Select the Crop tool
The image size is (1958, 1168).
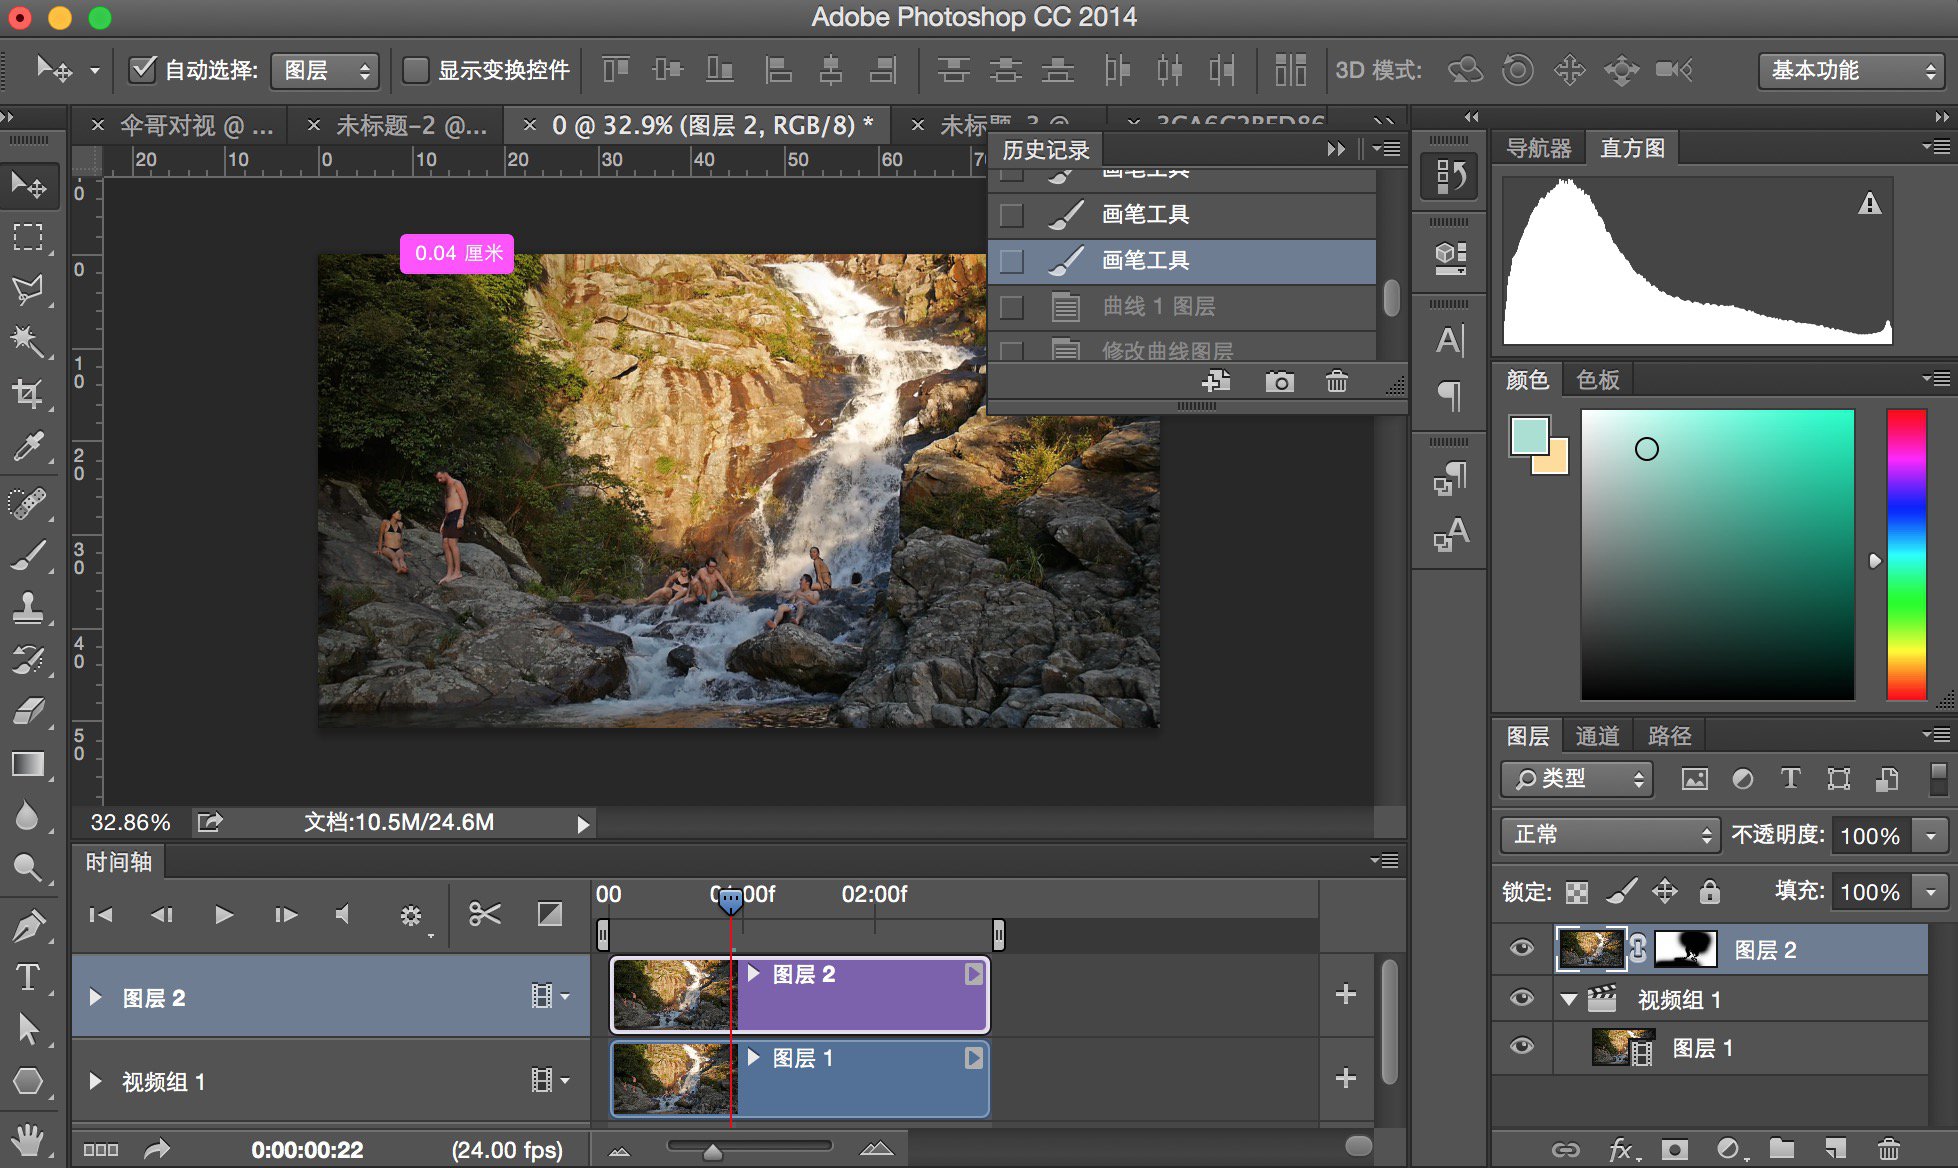point(28,393)
